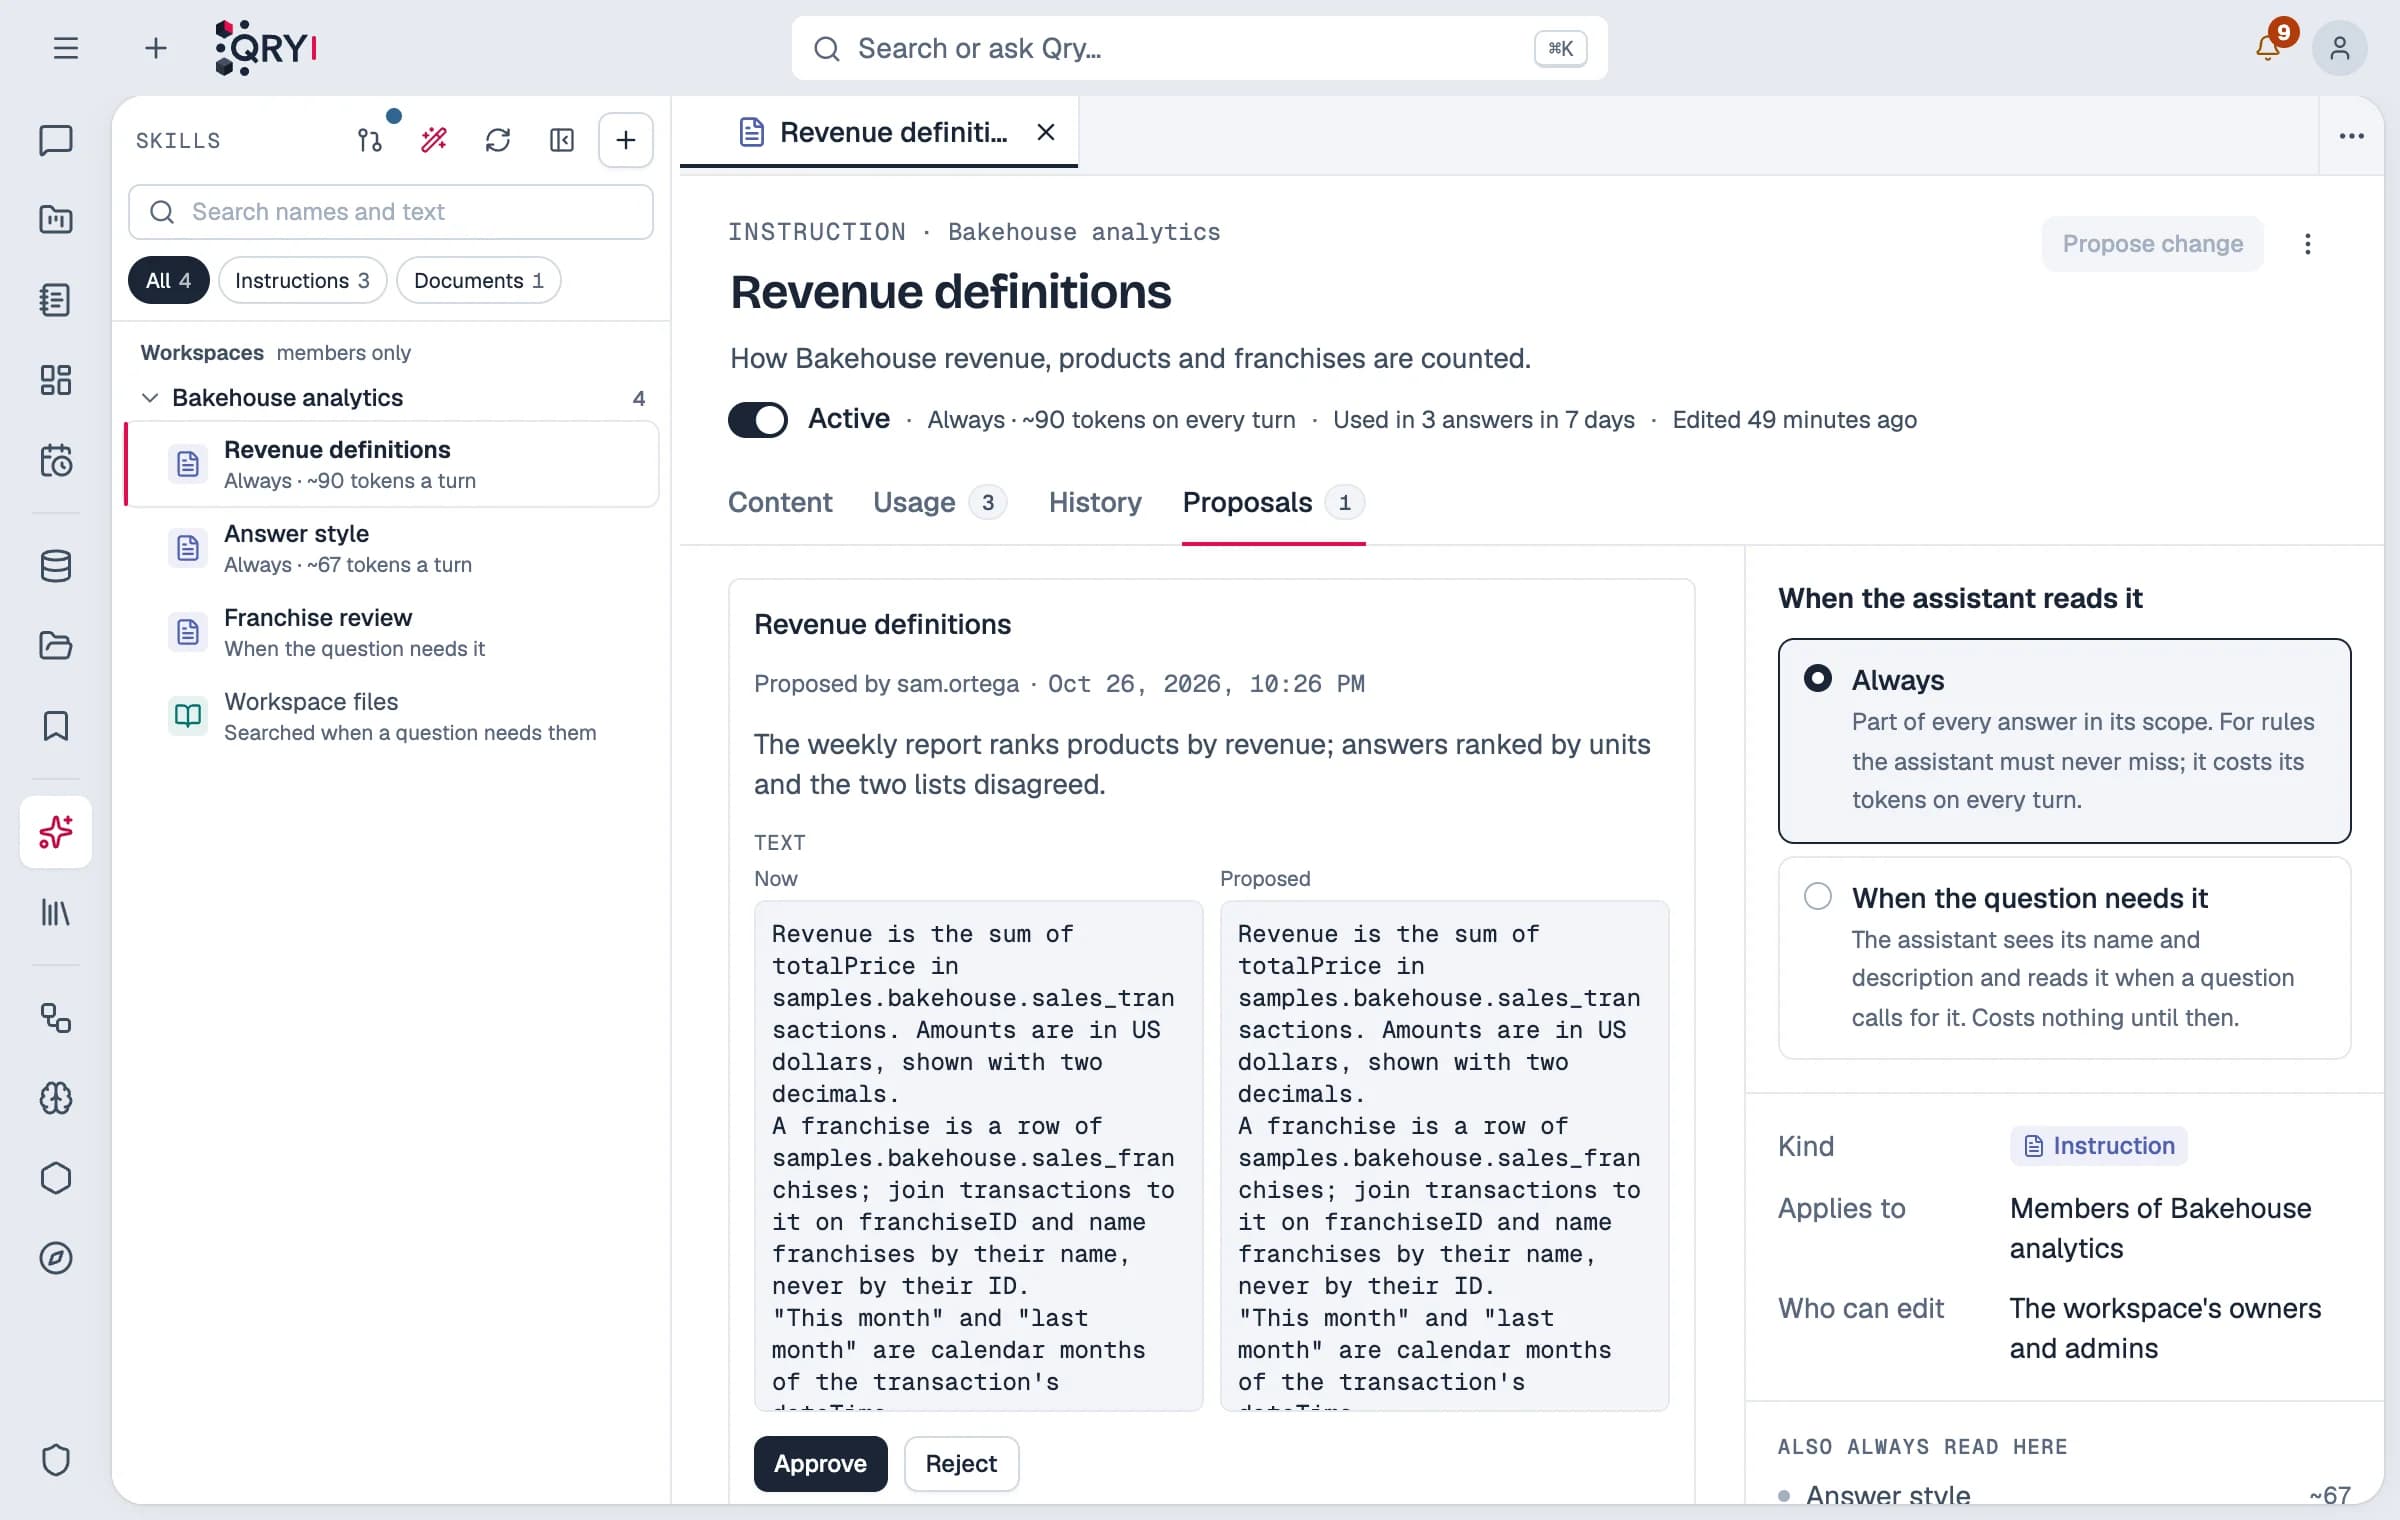The width and height of the screenshot is (2400, 1520).
Task: Switch to the Content tab
Action: [780, 502]
